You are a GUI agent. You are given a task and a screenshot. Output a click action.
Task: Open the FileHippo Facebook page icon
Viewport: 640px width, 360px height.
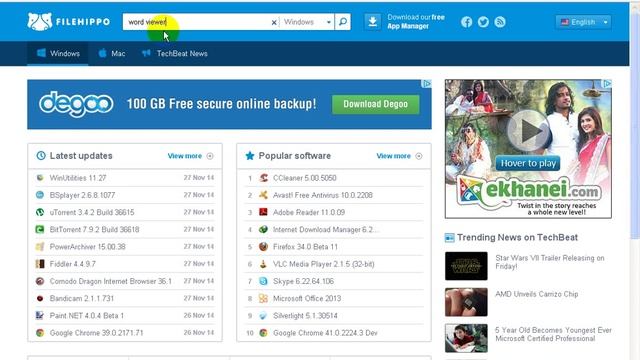467,22
